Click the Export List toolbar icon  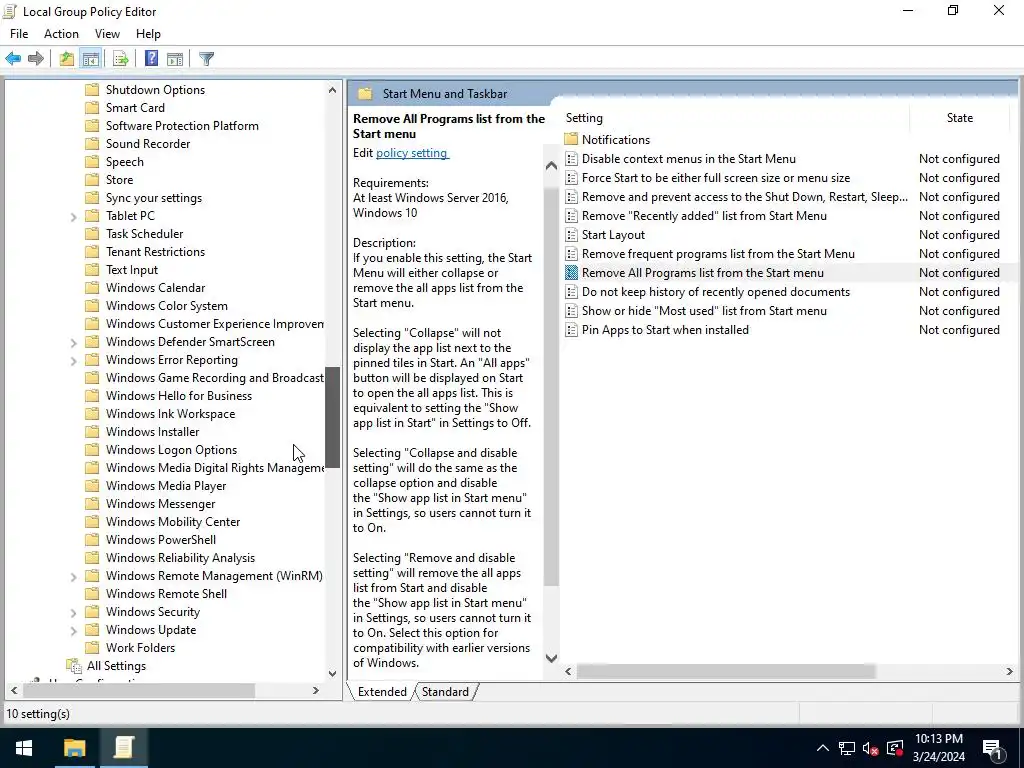click(x=121, y=59)
